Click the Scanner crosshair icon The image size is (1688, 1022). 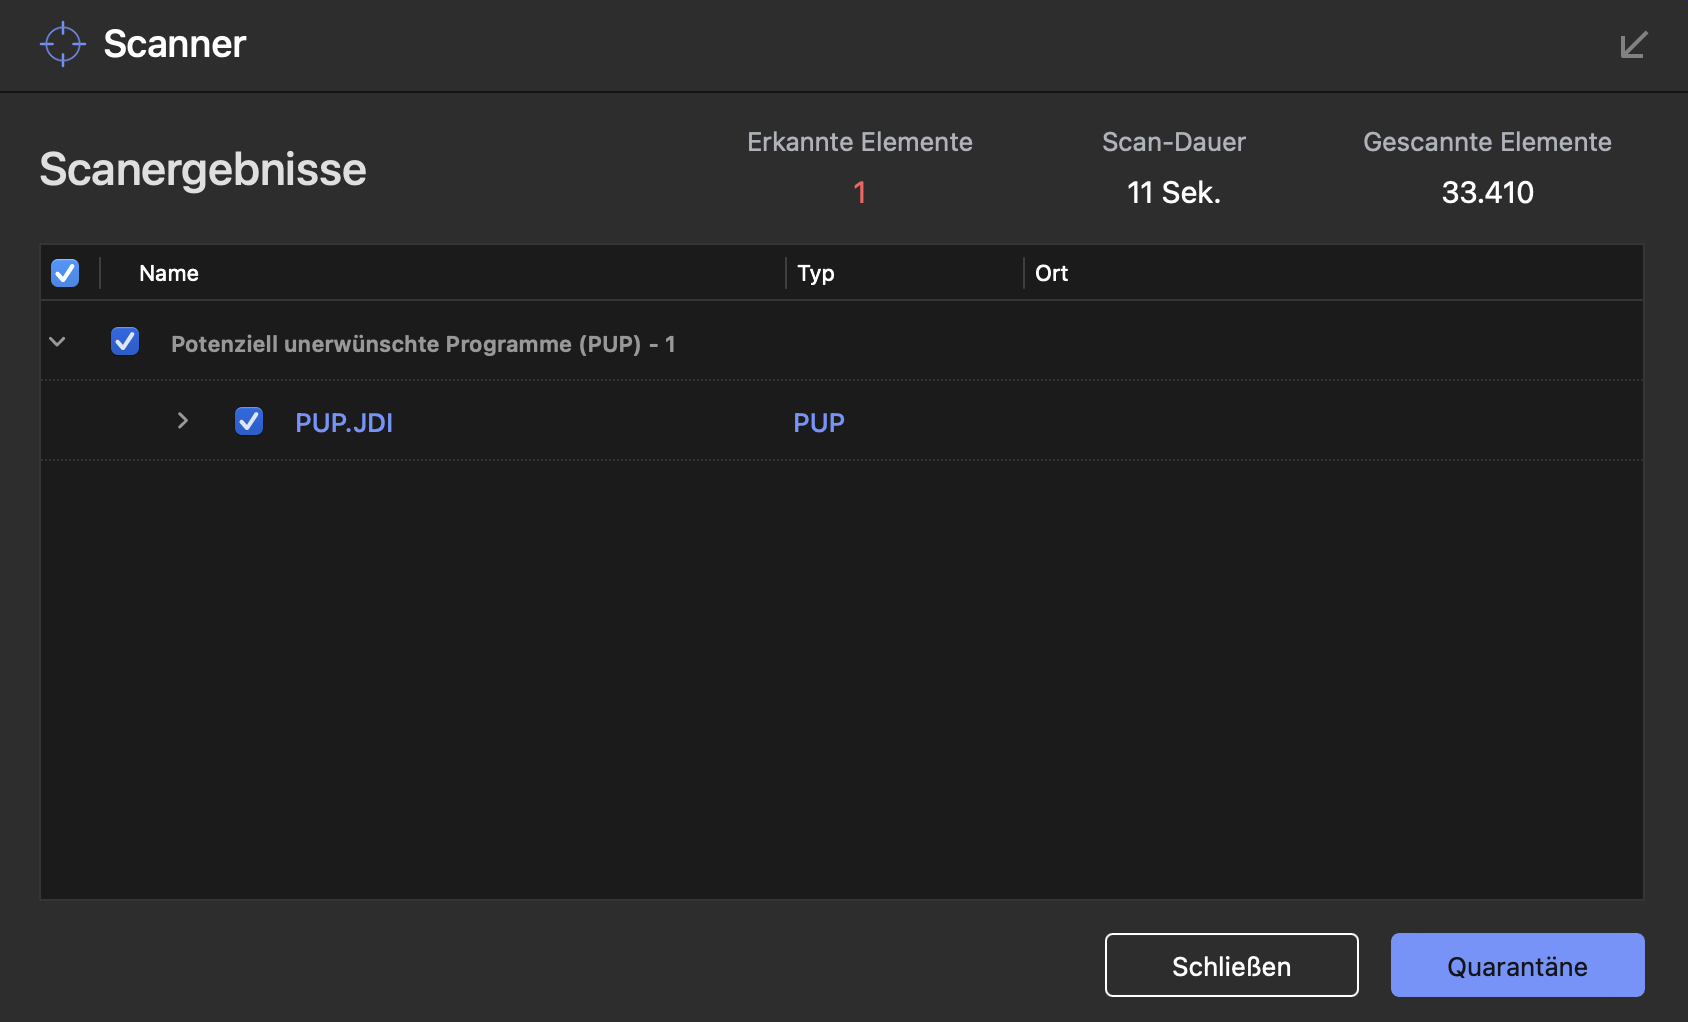point(63,44)
